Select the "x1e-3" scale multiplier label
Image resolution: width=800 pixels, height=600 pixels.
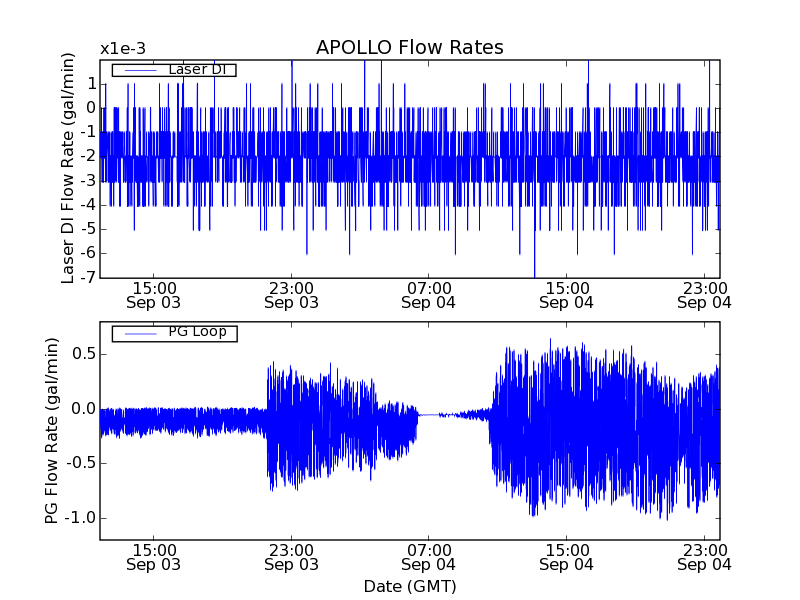click(x=123, y=49)
